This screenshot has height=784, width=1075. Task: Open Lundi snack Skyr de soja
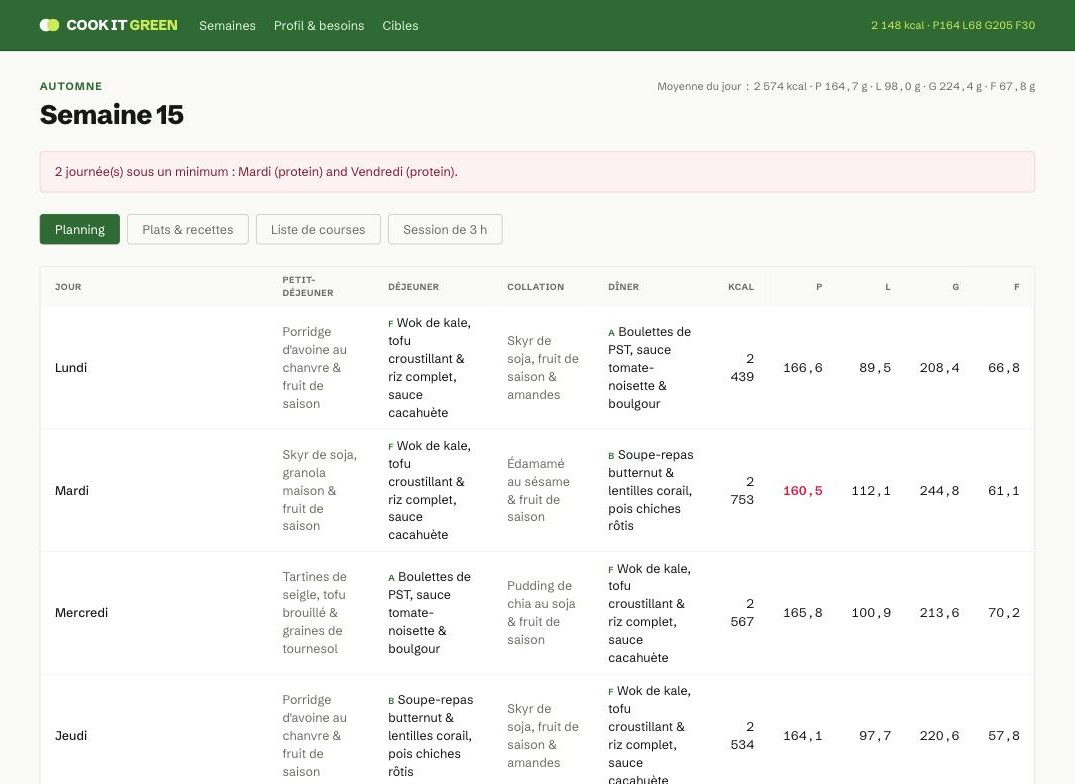tap(542, 367)
